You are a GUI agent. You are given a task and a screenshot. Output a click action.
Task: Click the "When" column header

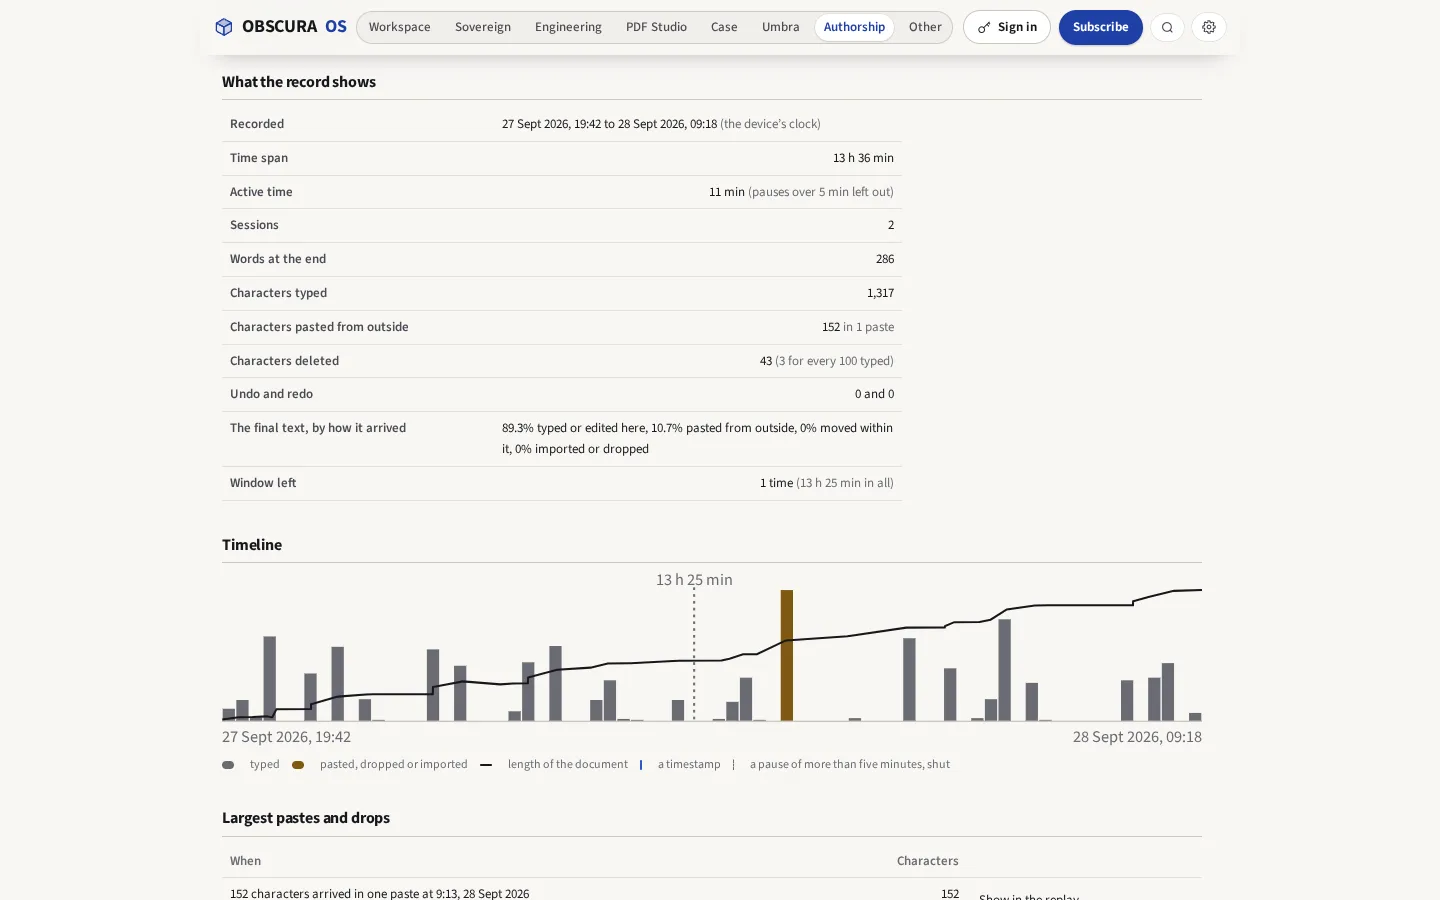(x=245, y=861)
